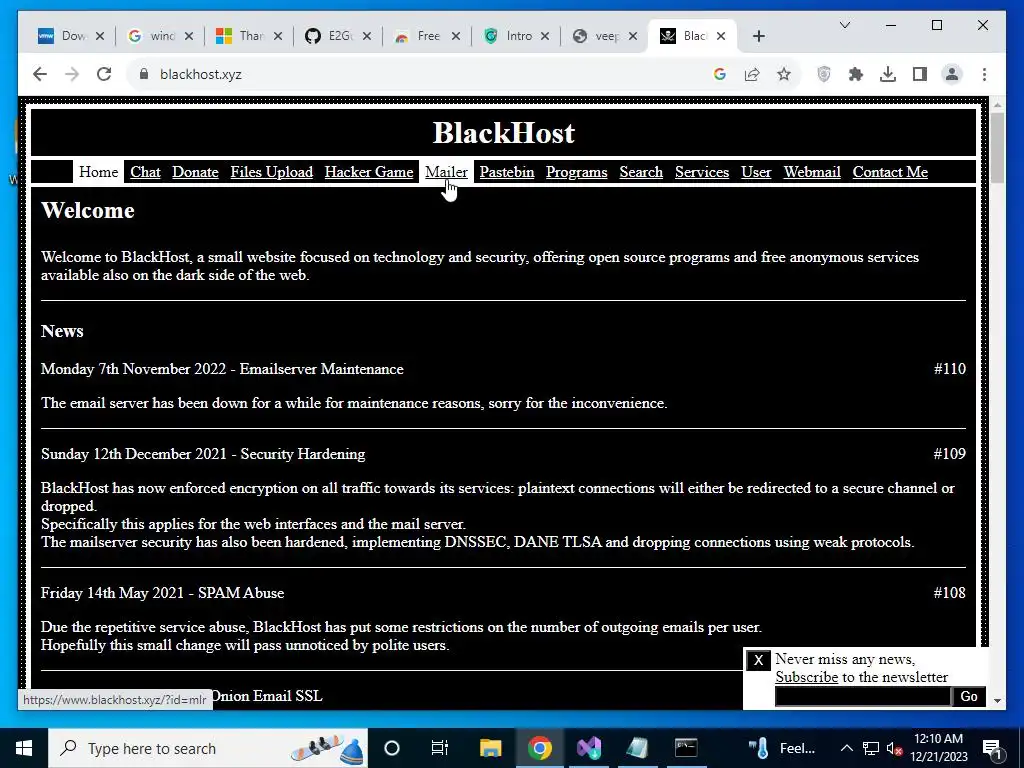The height and width of the screenshot is (768, 1024).
Task: Click news entry number #110
Action: (x=950, y=369)
